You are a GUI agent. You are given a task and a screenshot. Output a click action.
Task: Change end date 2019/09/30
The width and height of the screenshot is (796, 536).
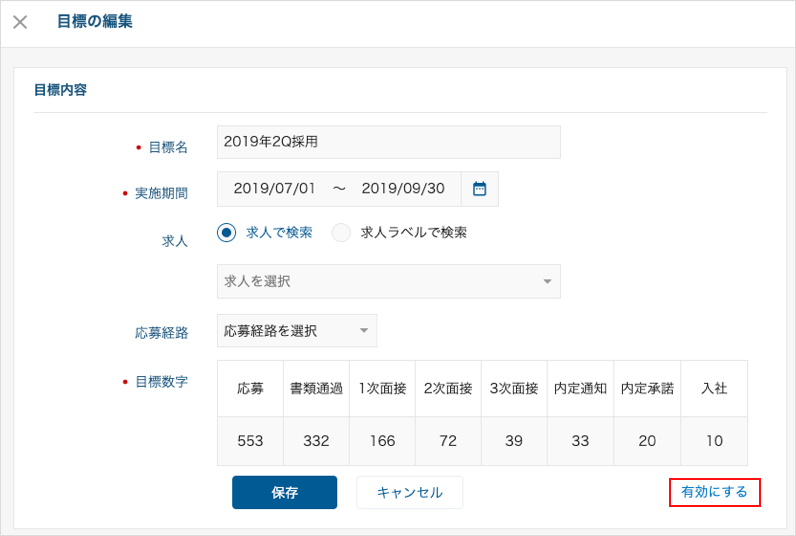pos(403,188)
